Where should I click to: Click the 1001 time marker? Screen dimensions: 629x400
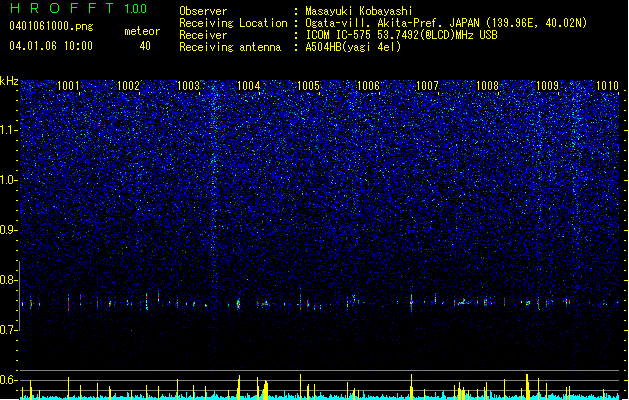68,85
